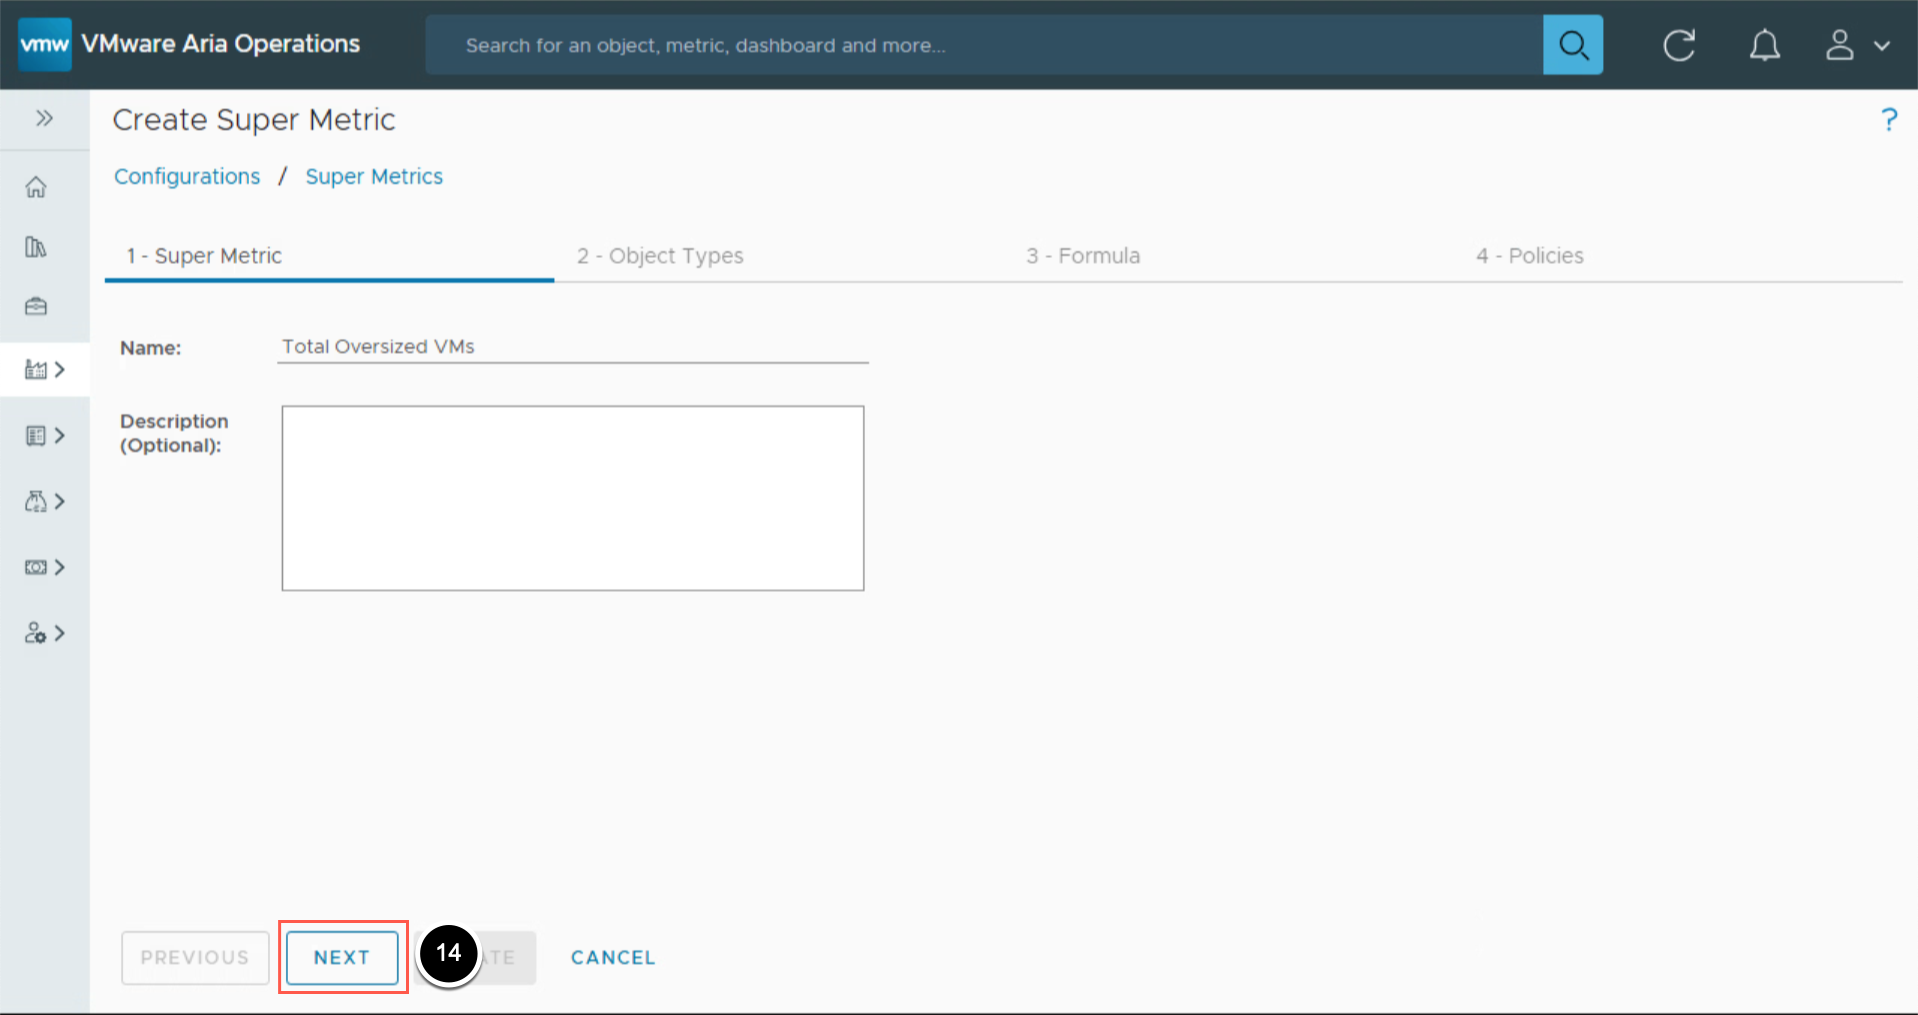Click into the Description text area
The image size is (1918, 1015).
(x=572, y=497)
